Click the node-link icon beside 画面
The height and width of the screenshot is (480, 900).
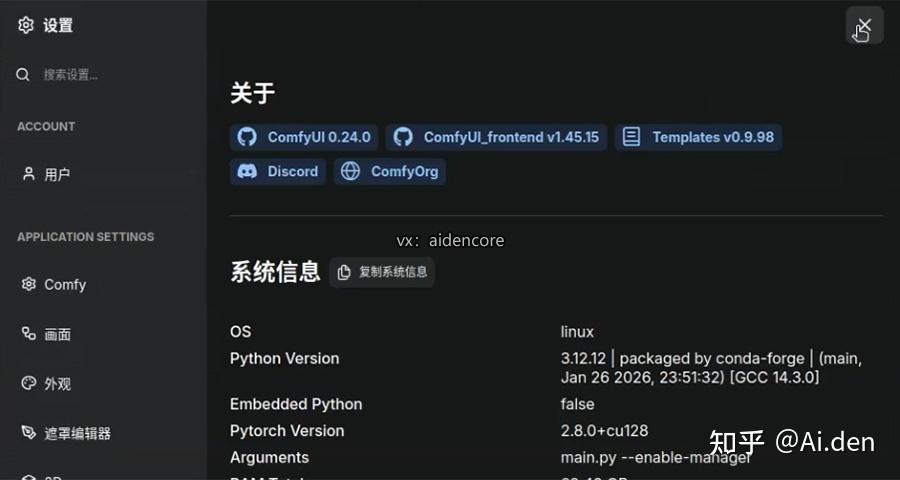(x=29, y=334)
